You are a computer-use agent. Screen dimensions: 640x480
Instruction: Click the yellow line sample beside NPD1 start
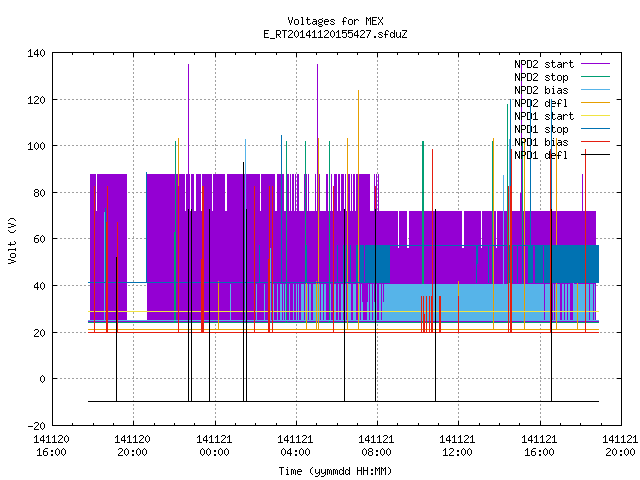click(x=596, y=116)
